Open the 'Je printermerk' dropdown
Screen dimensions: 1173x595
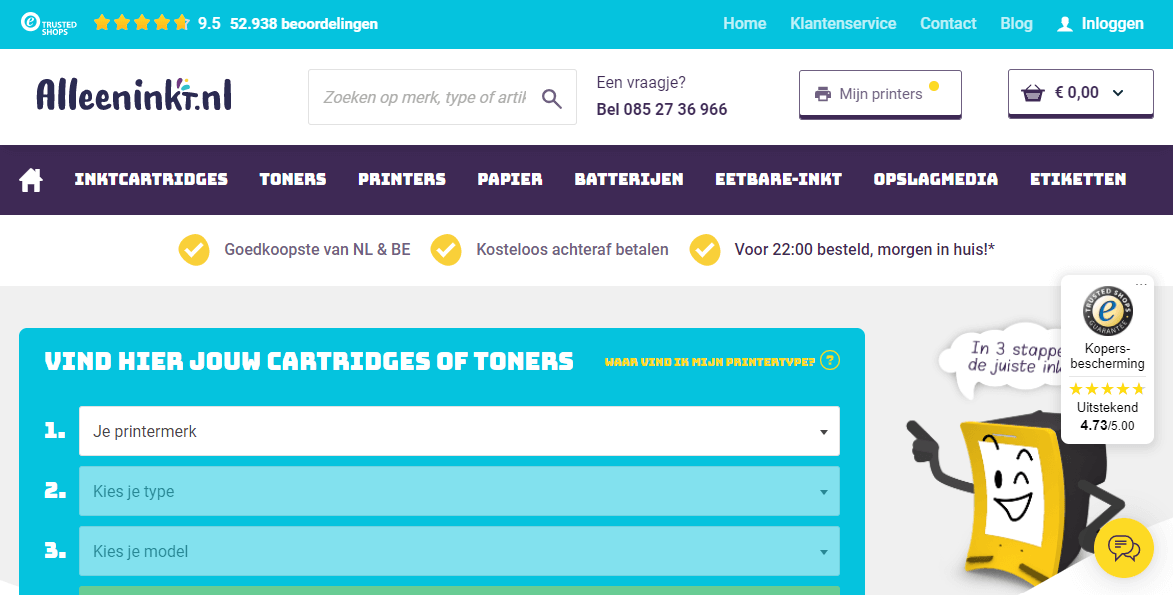click(x=459, y=431)
